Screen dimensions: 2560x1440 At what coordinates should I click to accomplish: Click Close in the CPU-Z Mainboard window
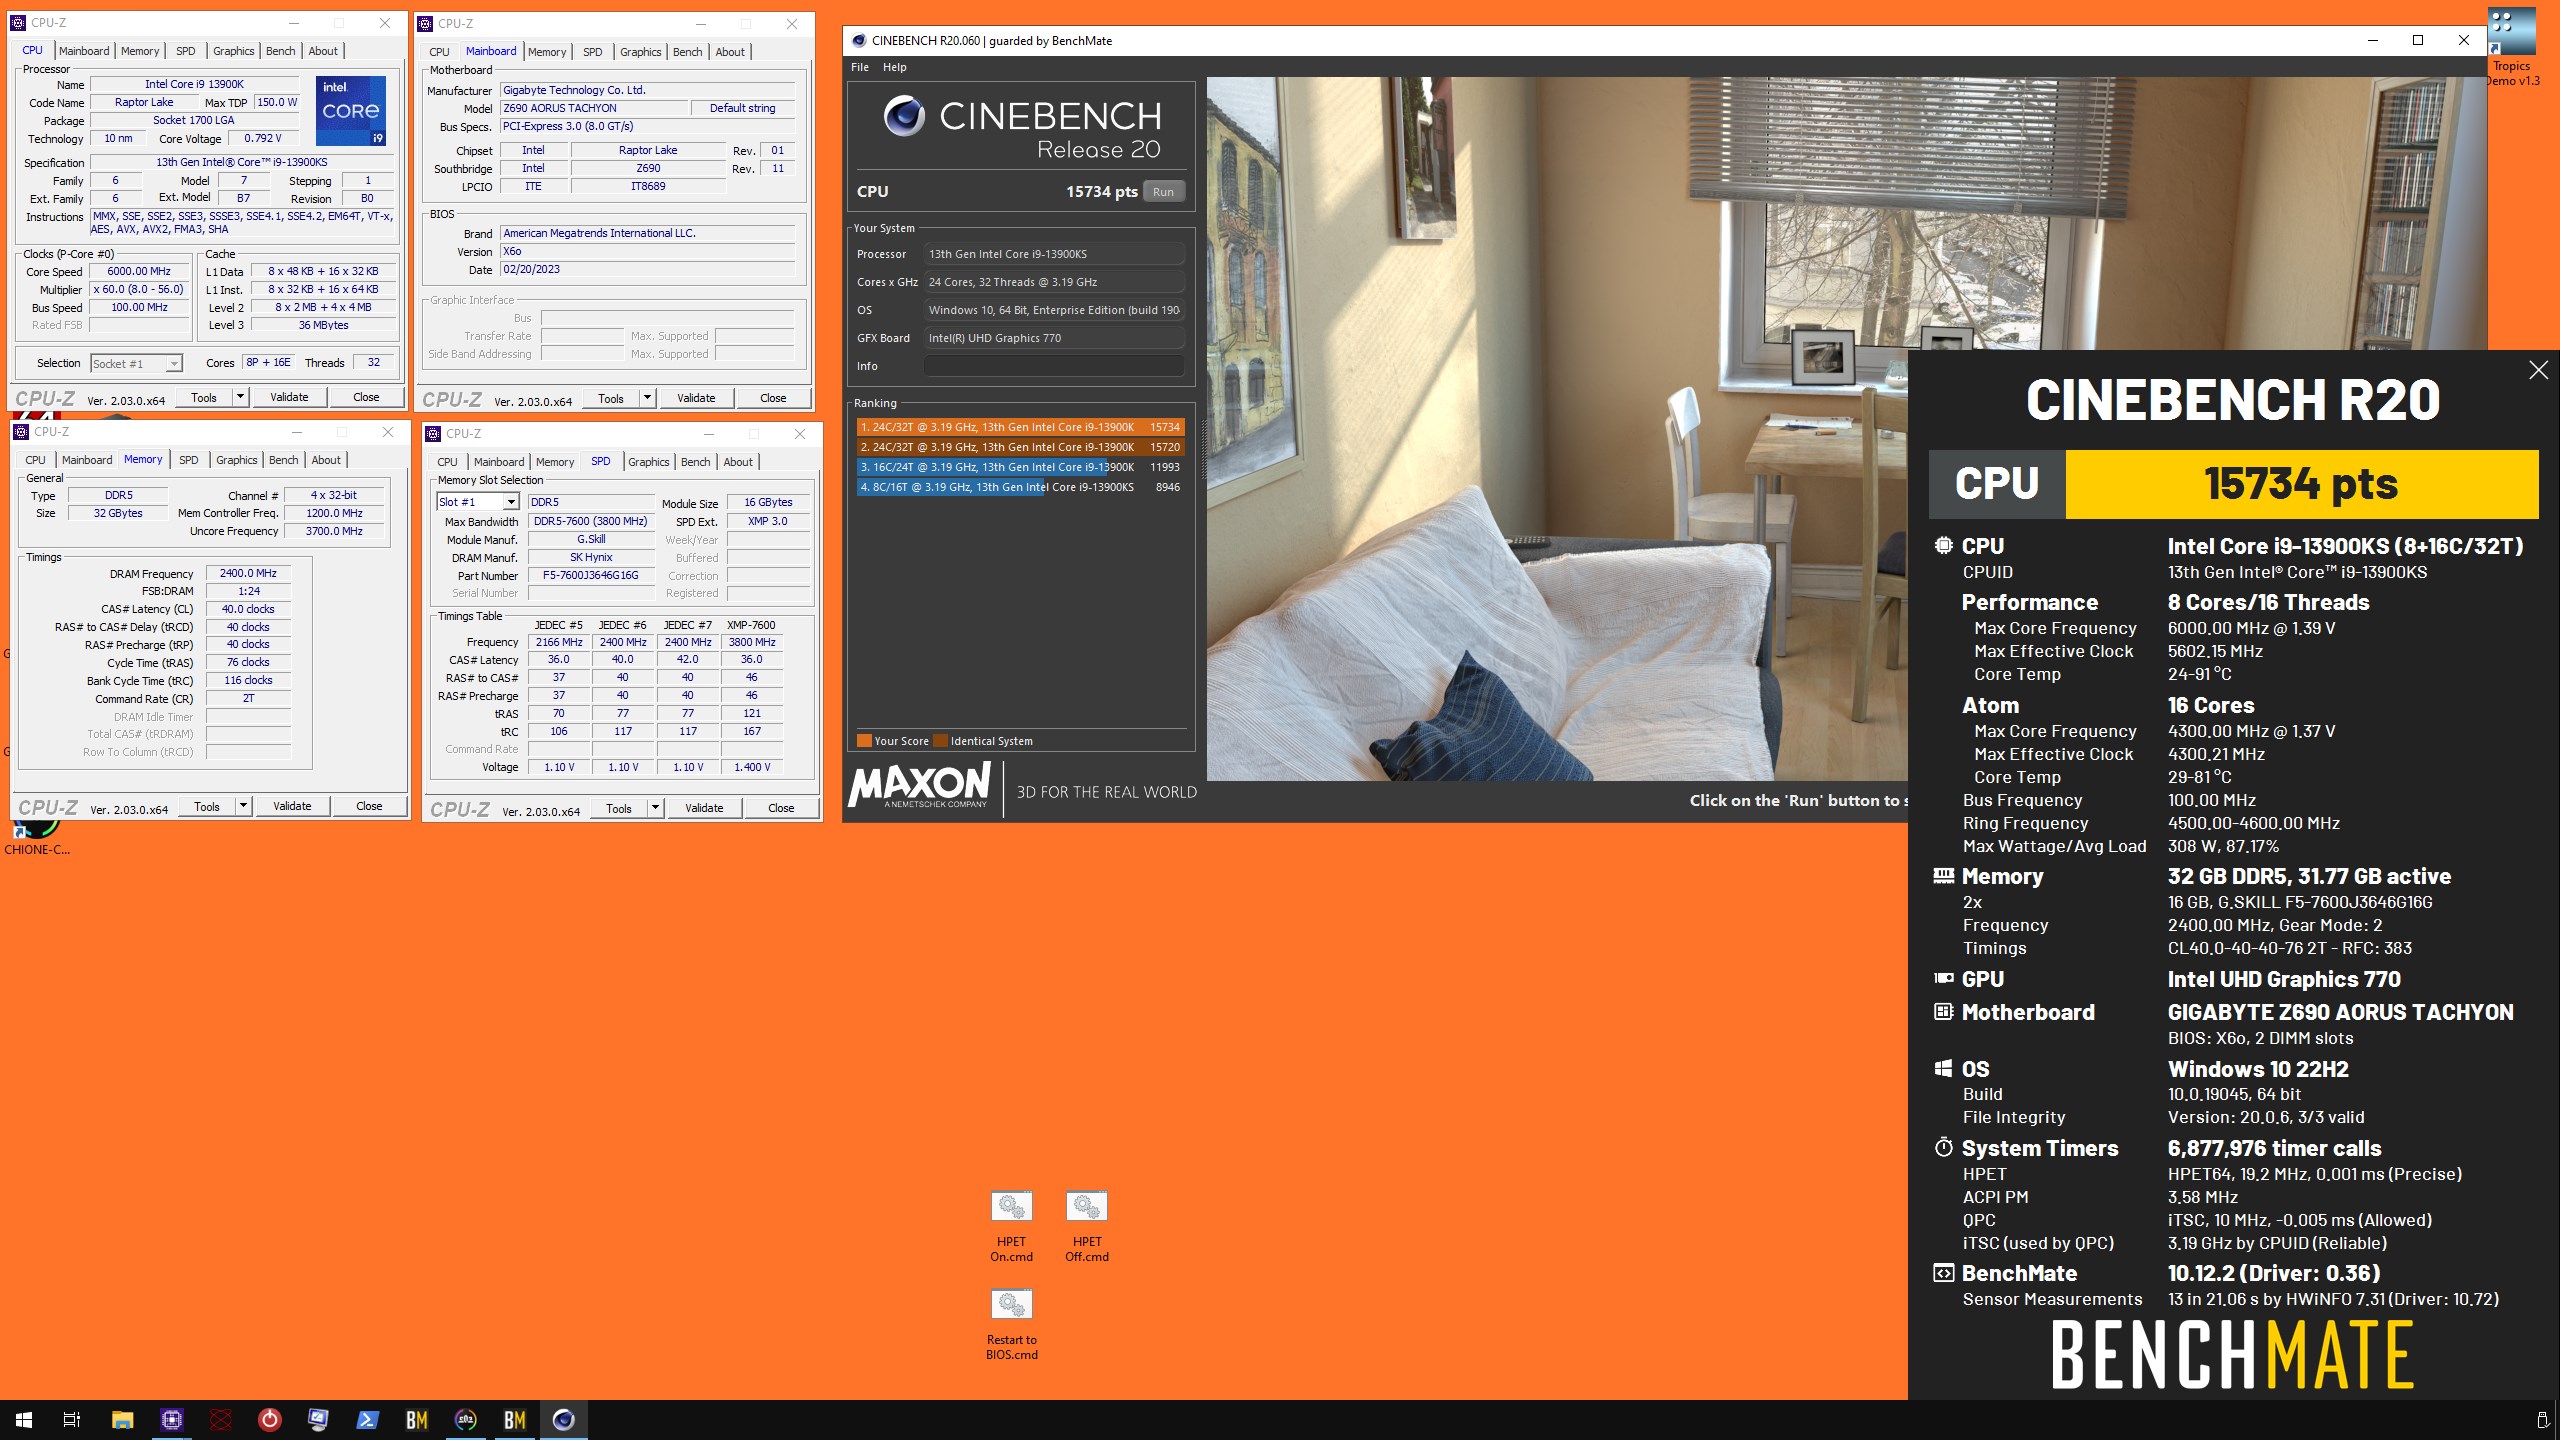pyautogui.click(x=773, y=398)
